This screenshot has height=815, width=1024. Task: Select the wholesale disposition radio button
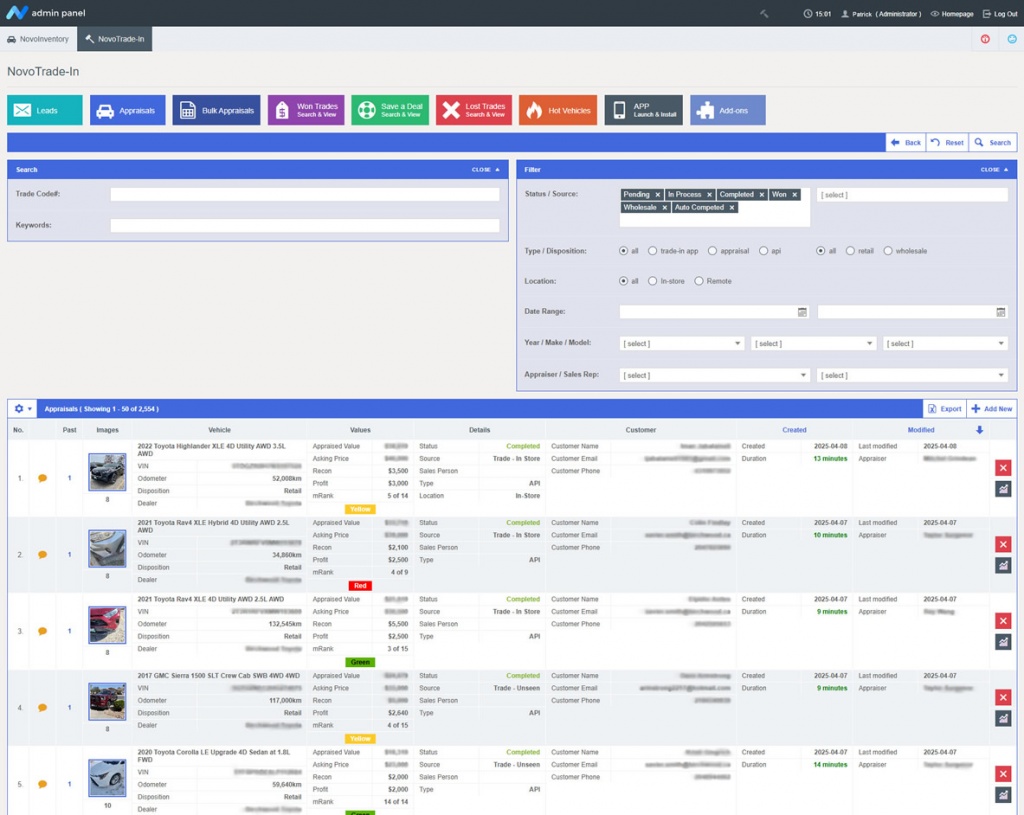pyautogui.click(x=888, y=251)
